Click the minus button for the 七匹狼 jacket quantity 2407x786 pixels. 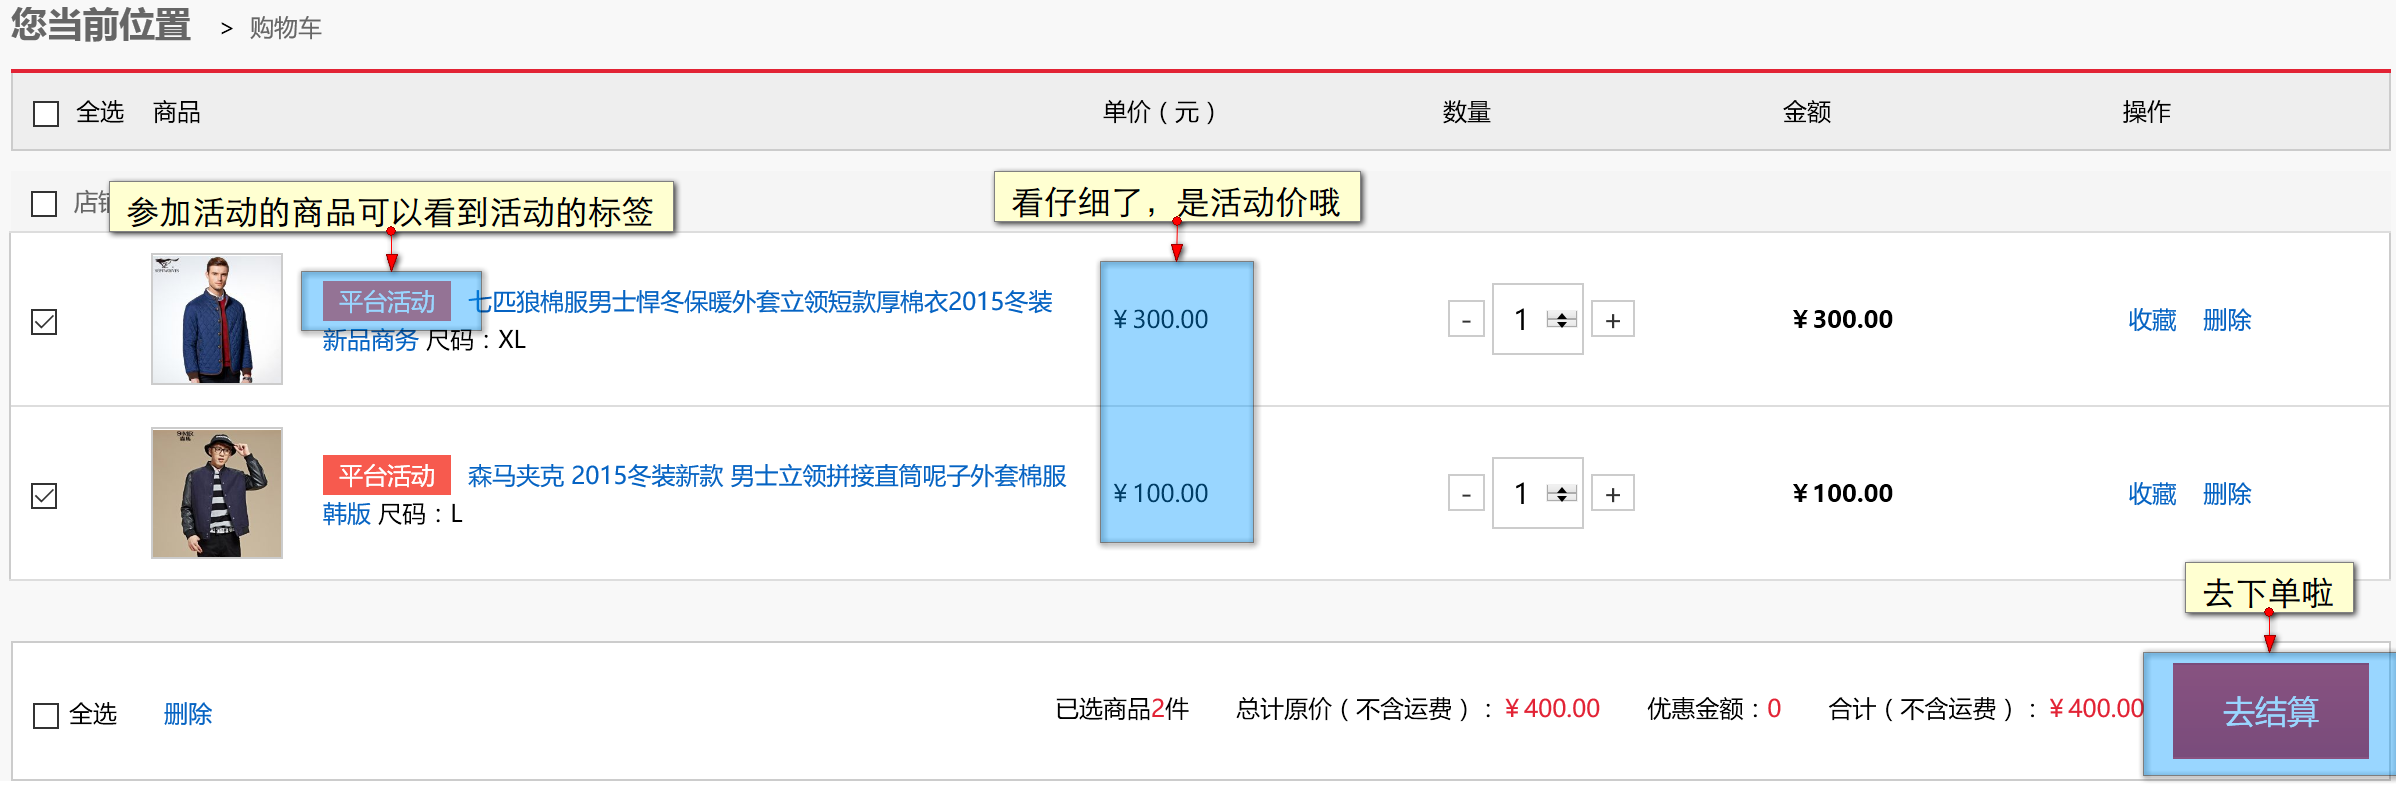click(x=1466, y=320)
